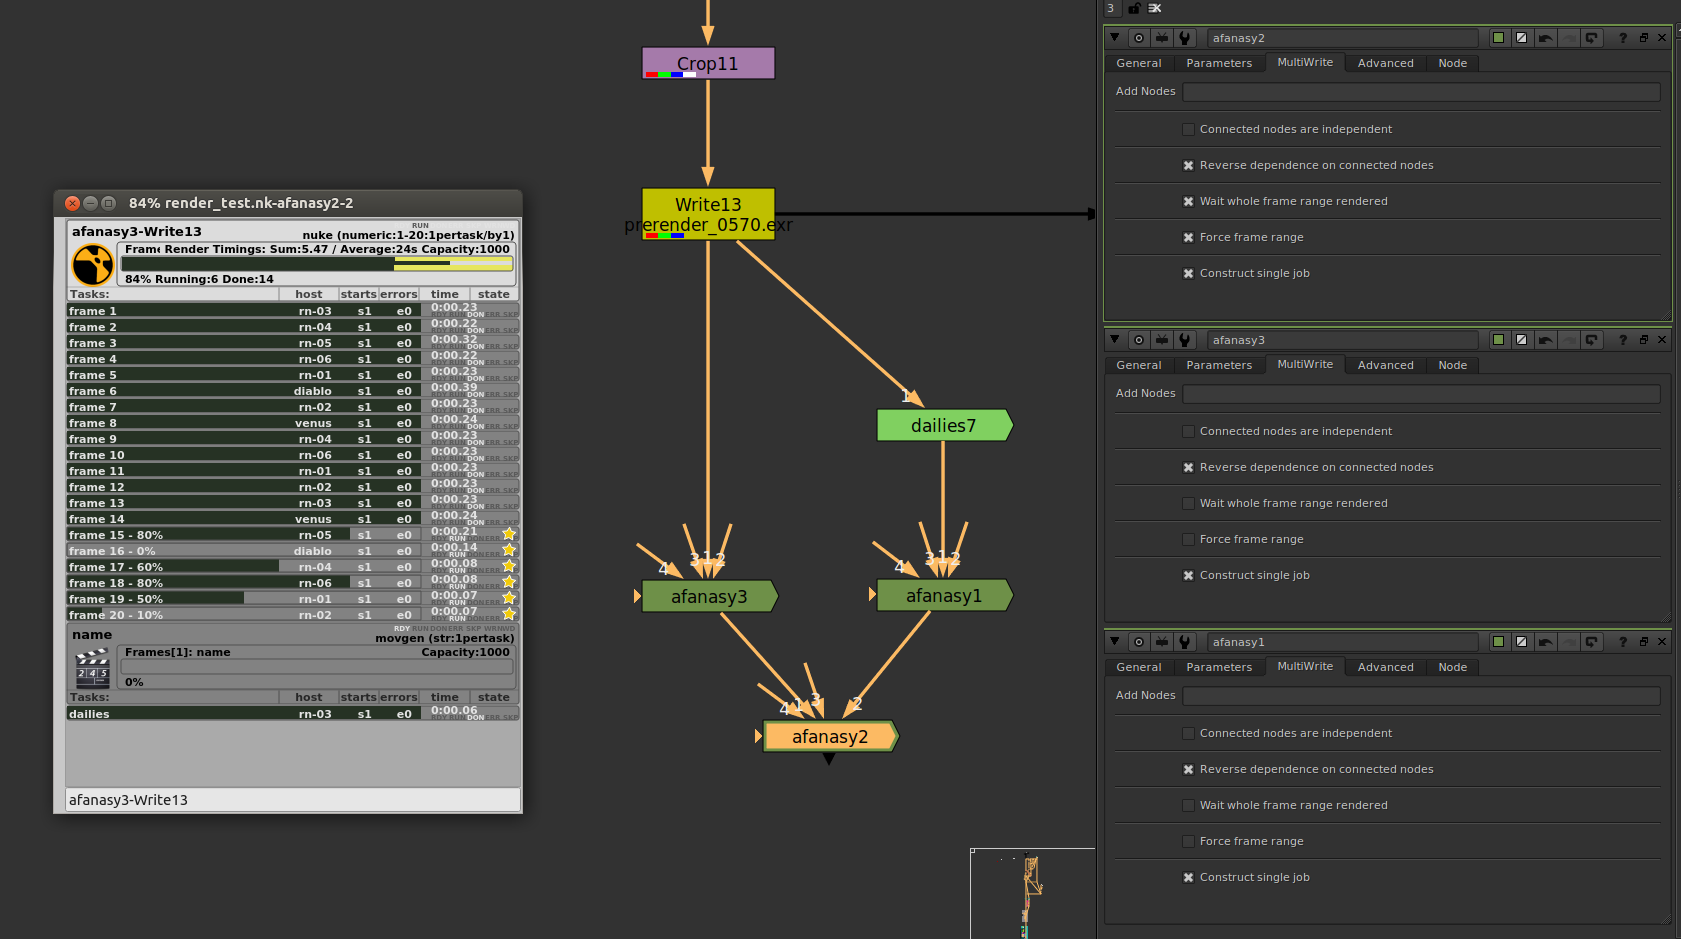The image size is (1681, 939).
Task: Click afanasy1 panel's revert icon
Action: 1591,642
